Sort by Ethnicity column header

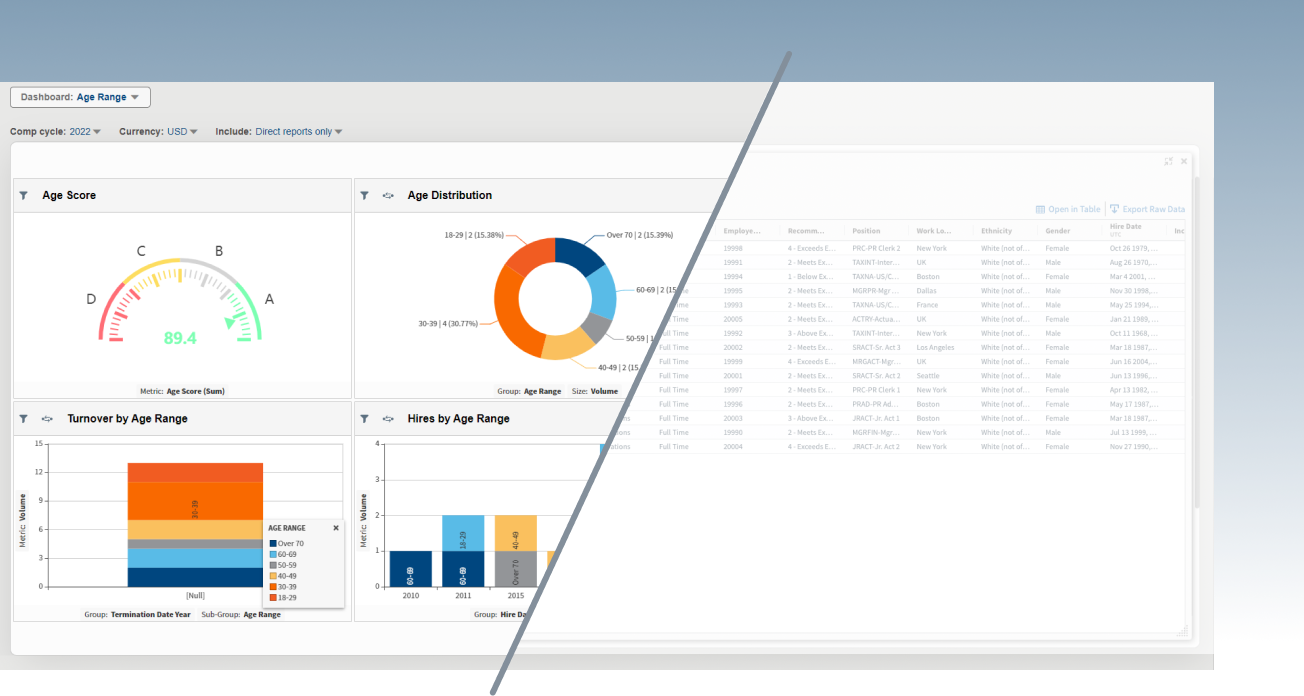(997, 231)
